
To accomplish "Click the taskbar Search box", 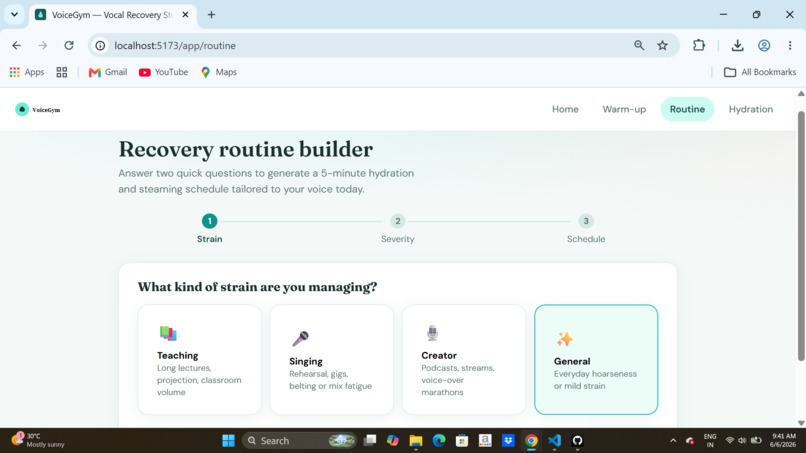I will pos(300,441).
